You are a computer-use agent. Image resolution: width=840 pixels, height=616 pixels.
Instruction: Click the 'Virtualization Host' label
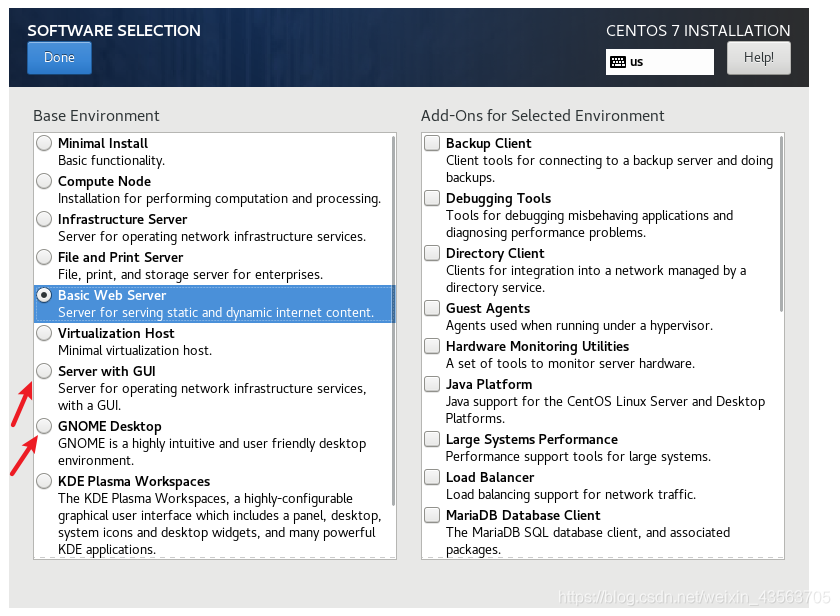(116, 334)
